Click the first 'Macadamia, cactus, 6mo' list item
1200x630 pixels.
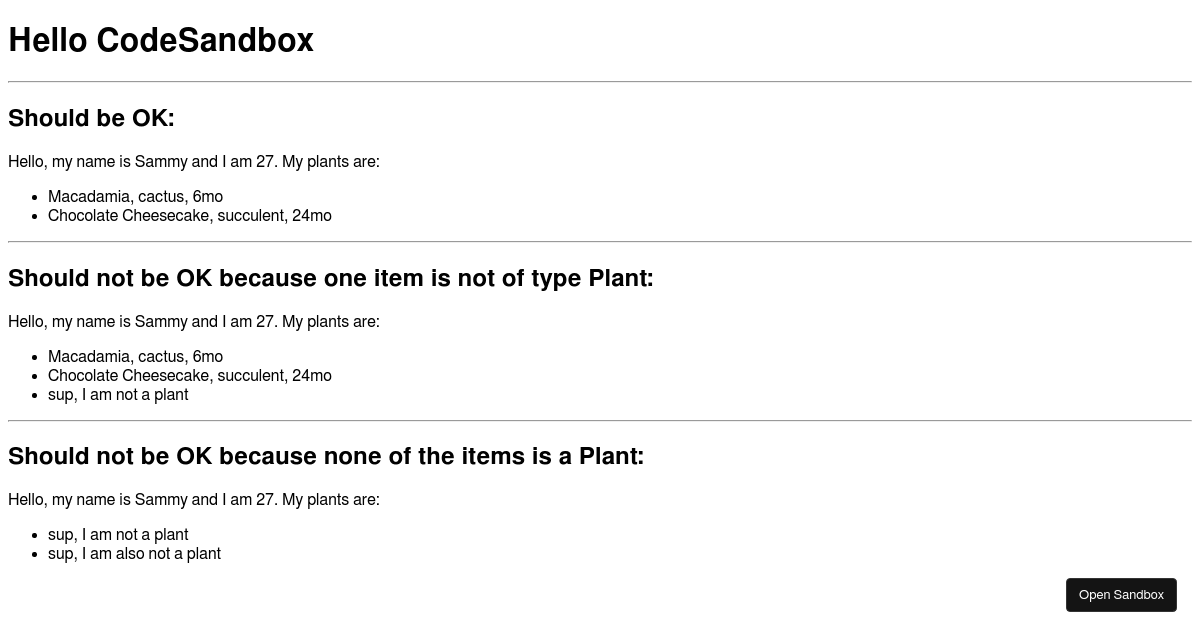pyautogui.click(x=136, y=196)
